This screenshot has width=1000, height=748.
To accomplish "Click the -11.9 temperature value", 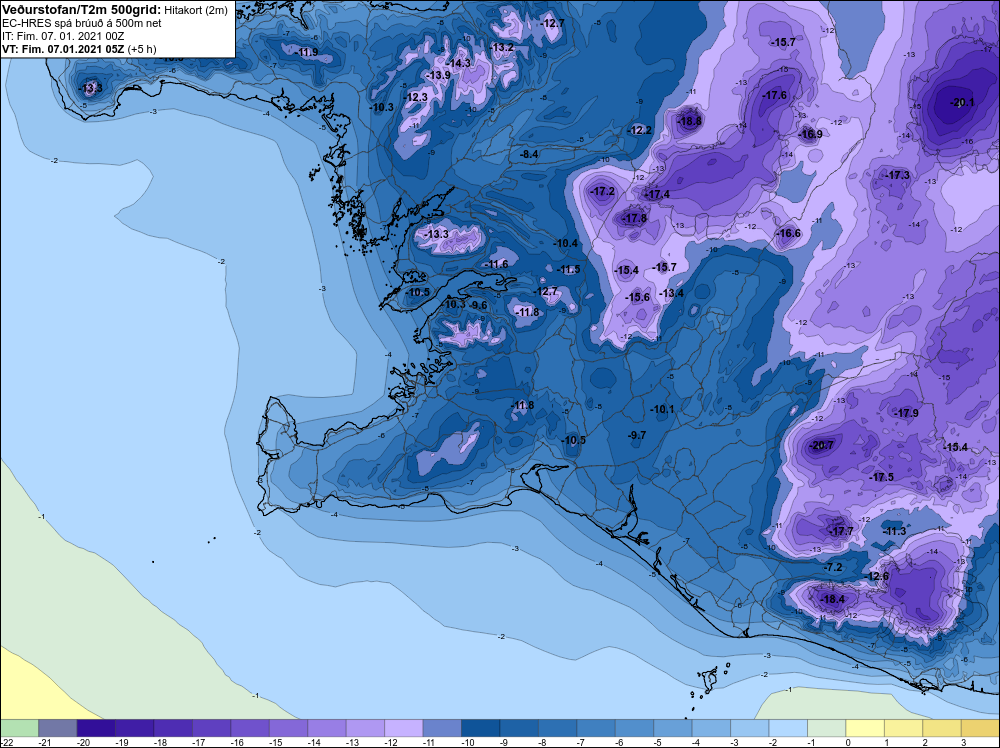I will (307, 52).
